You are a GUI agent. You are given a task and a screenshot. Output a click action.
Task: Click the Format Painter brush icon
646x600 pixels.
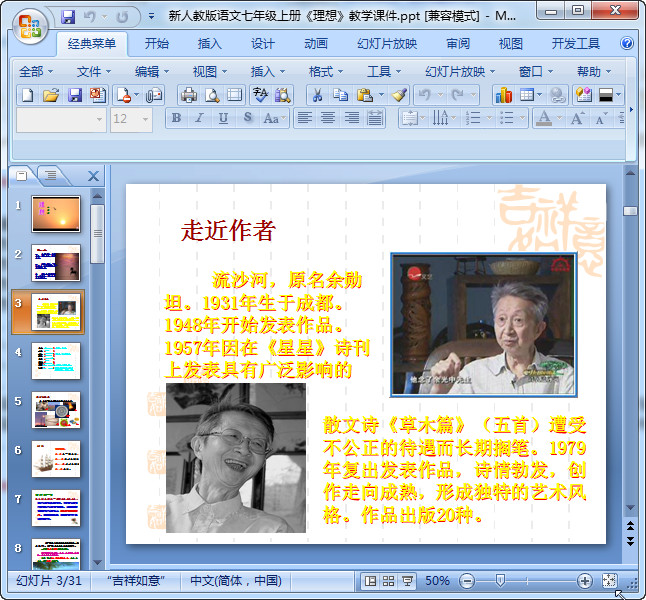tap(399, 95)
